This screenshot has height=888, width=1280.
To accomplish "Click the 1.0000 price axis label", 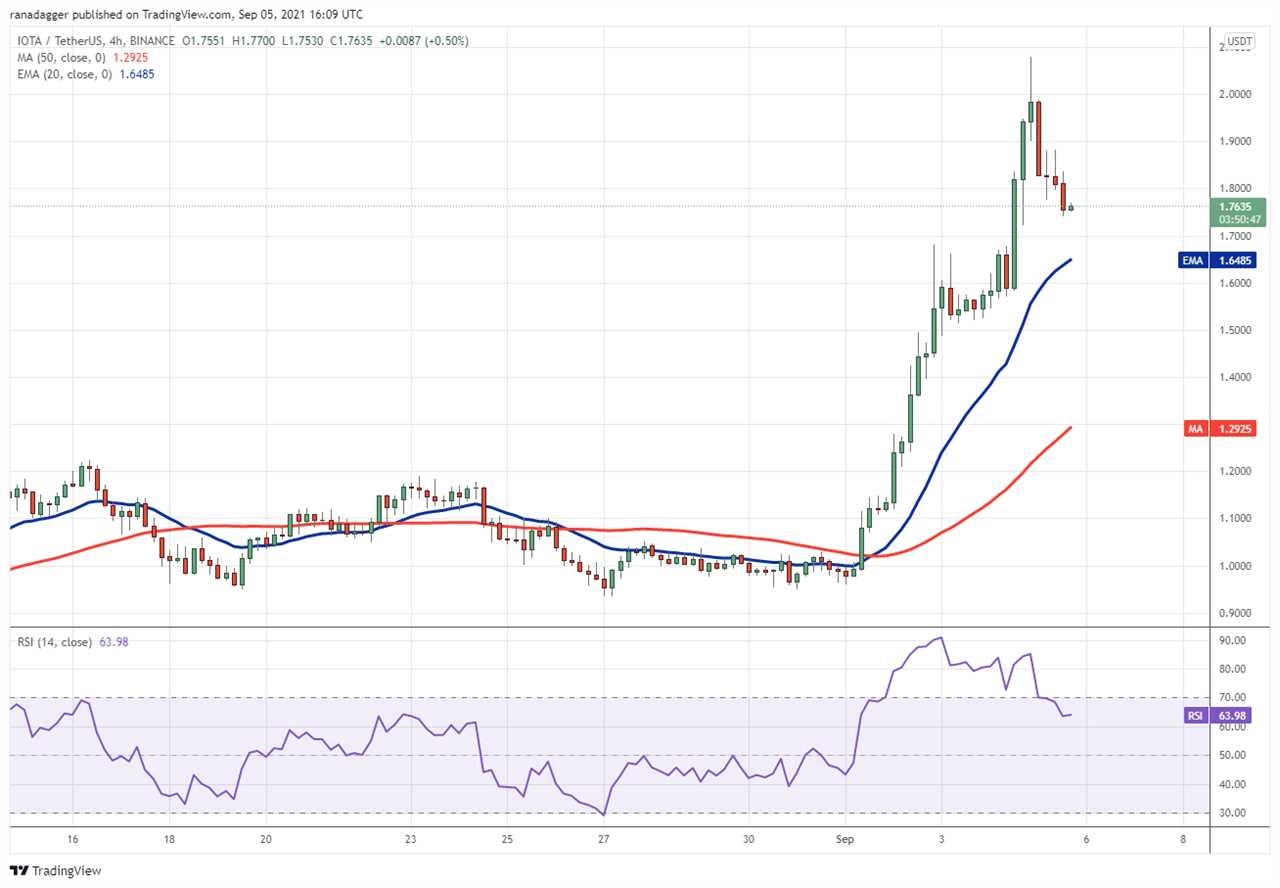I will [1236, 566].
